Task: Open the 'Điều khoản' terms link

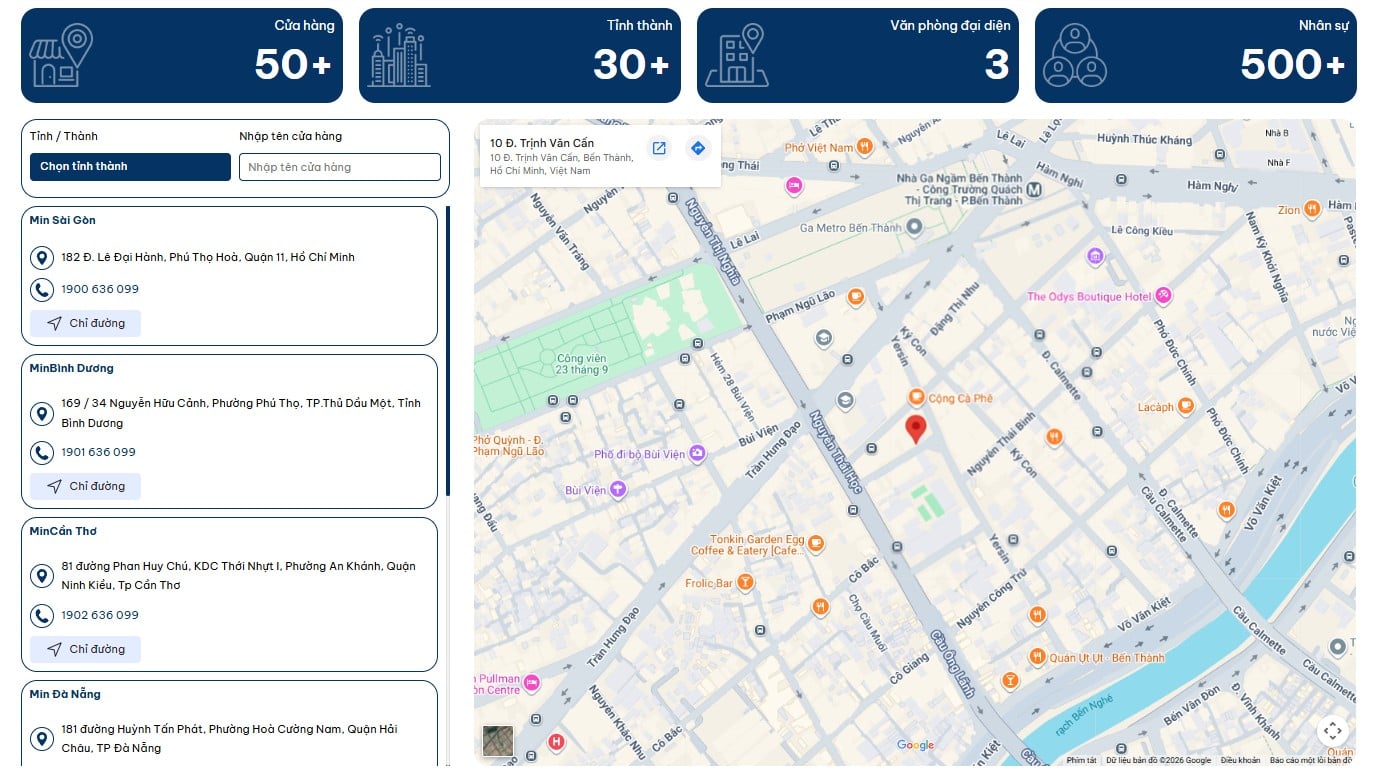Action: tap(1240, 761)
